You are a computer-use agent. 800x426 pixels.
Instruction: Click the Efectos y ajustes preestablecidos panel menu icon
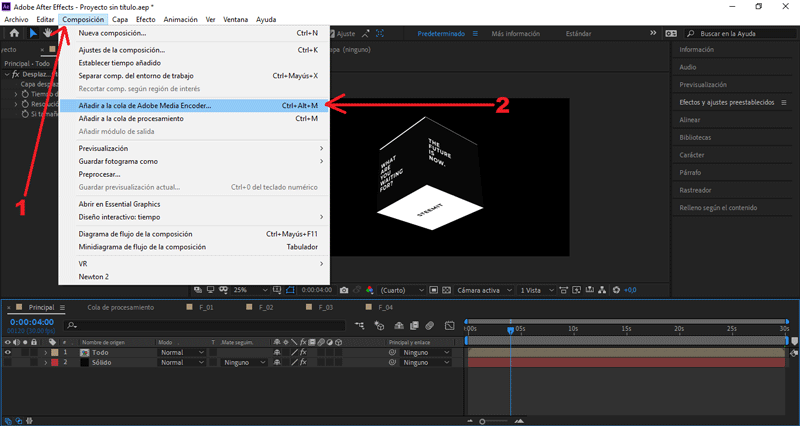pyautogui.click(x=782, y=102)
